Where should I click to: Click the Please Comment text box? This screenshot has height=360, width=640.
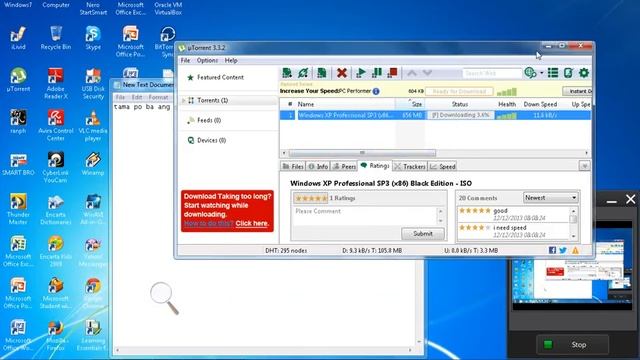click(x=365, y=216)
